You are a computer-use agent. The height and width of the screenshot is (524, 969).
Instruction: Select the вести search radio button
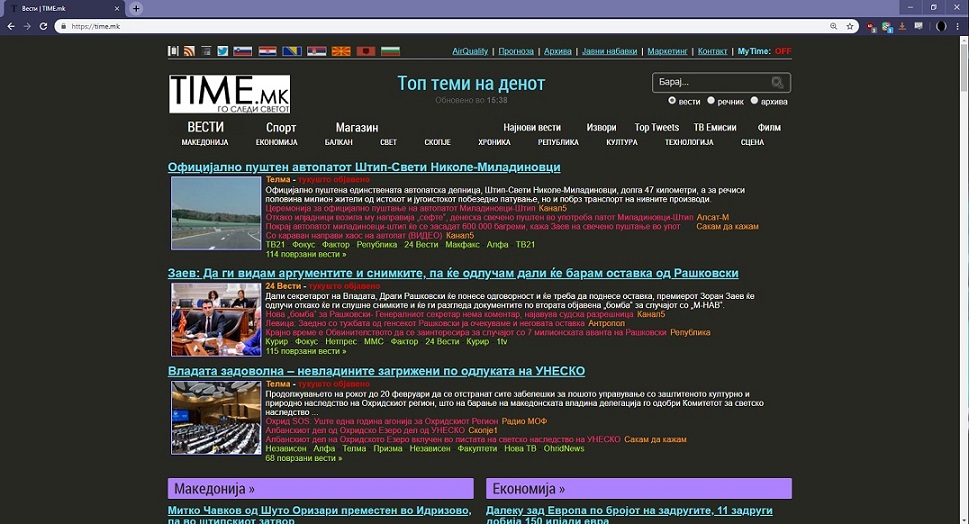click(x=672, y=100)
